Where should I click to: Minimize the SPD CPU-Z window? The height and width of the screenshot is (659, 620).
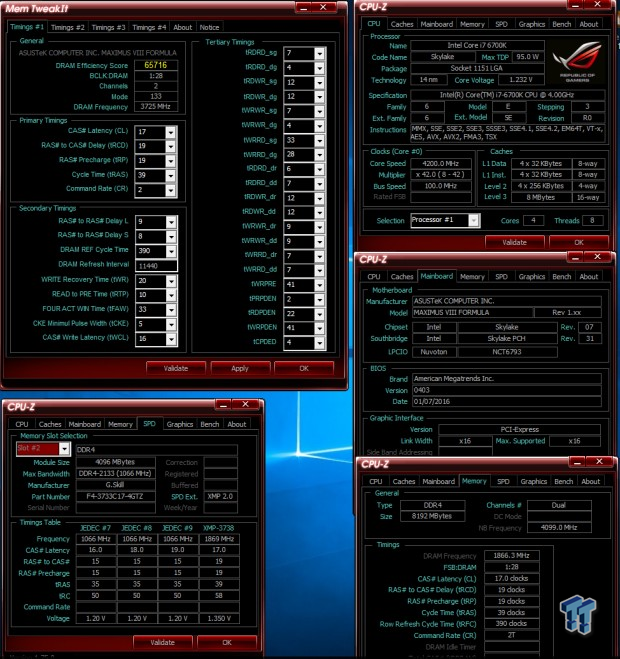223,405
